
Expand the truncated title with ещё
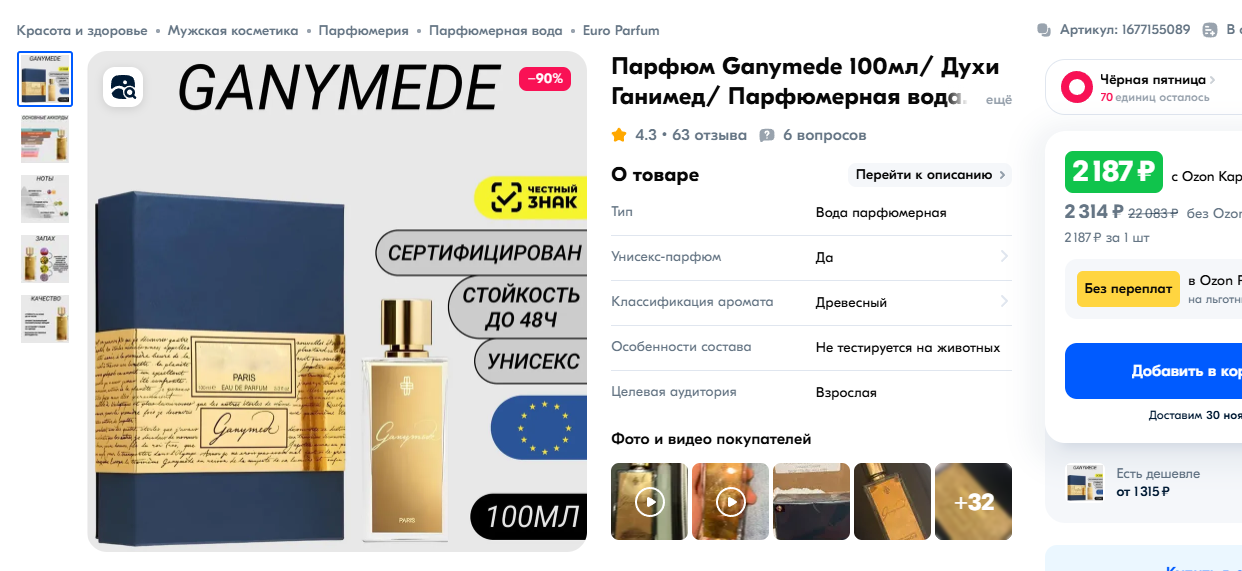[x=999, y=100]
